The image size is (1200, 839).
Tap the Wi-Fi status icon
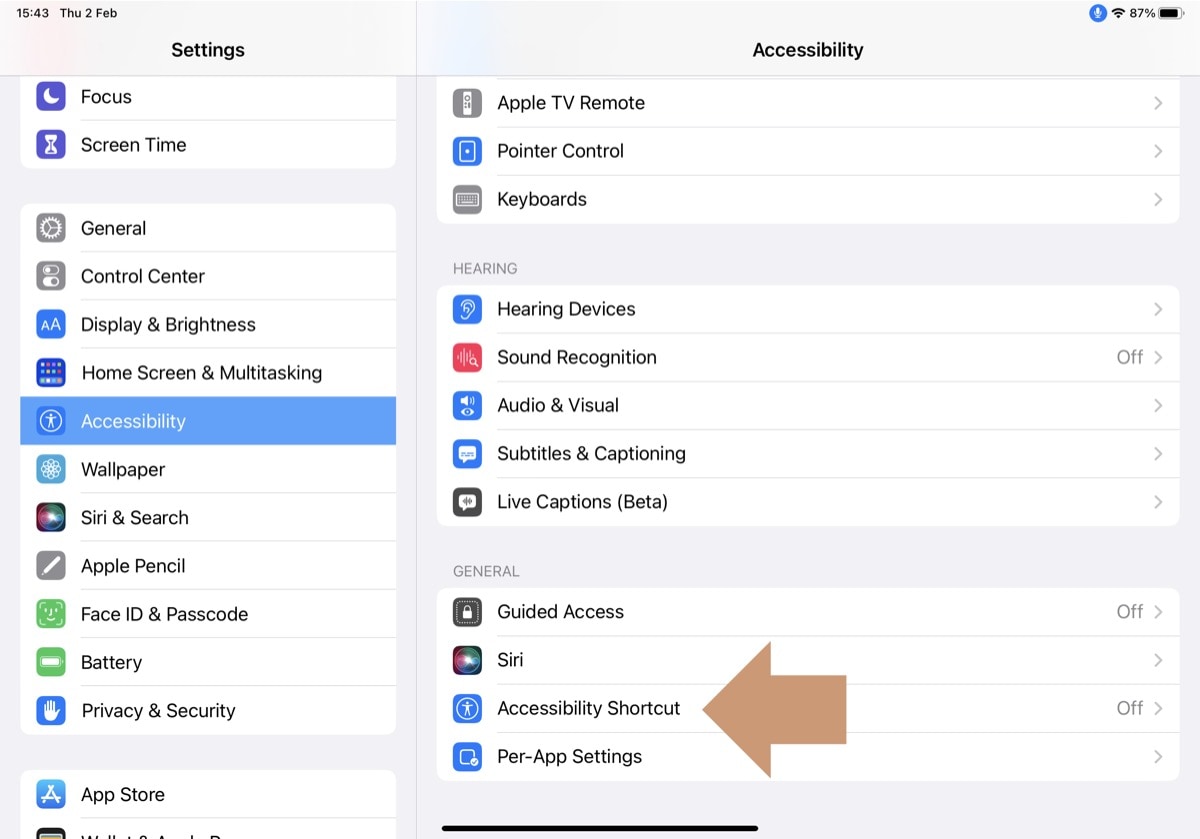click(x=1118, y=13)
